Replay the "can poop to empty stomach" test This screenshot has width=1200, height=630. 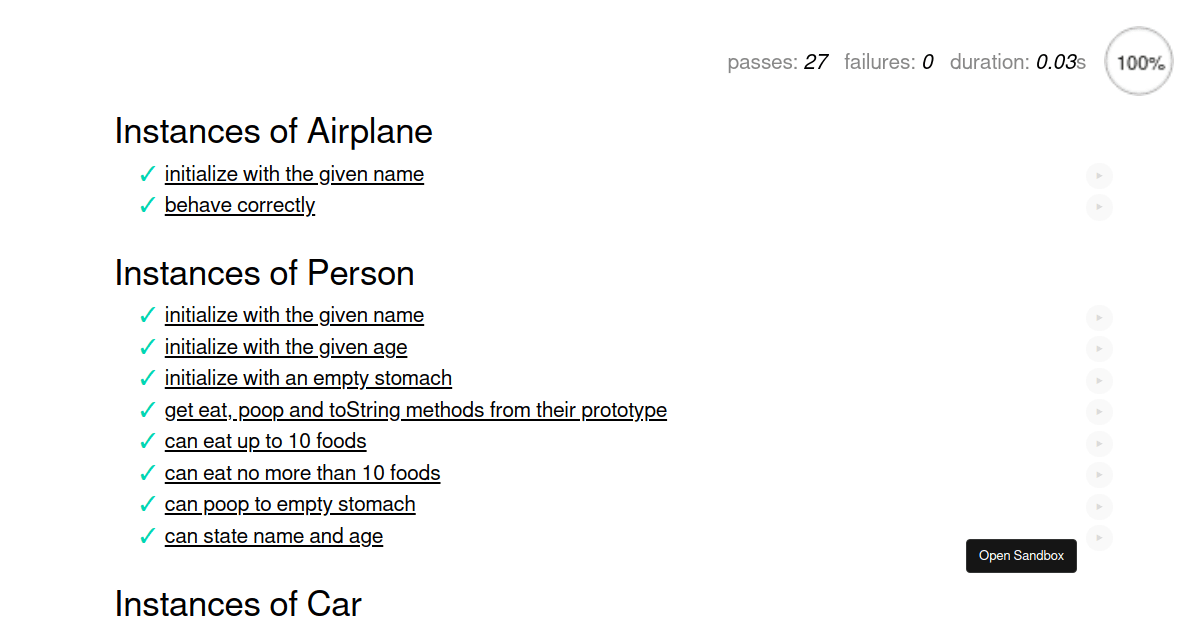(1099, 507)
